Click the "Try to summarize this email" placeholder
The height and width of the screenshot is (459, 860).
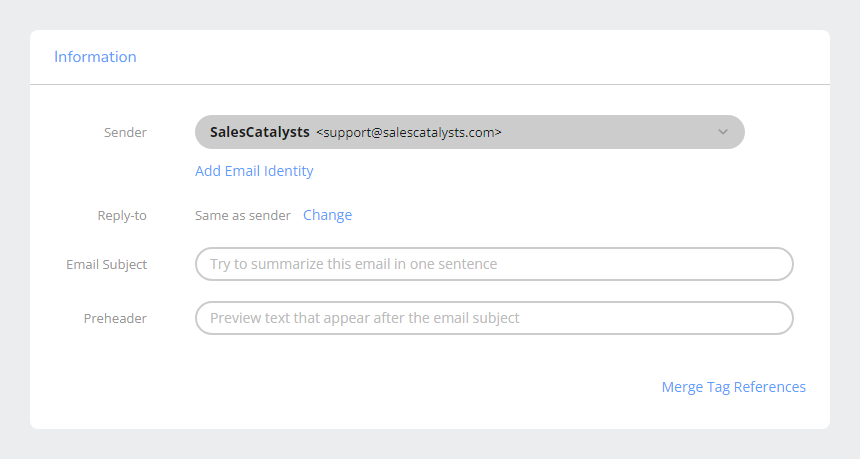(353, 264)
